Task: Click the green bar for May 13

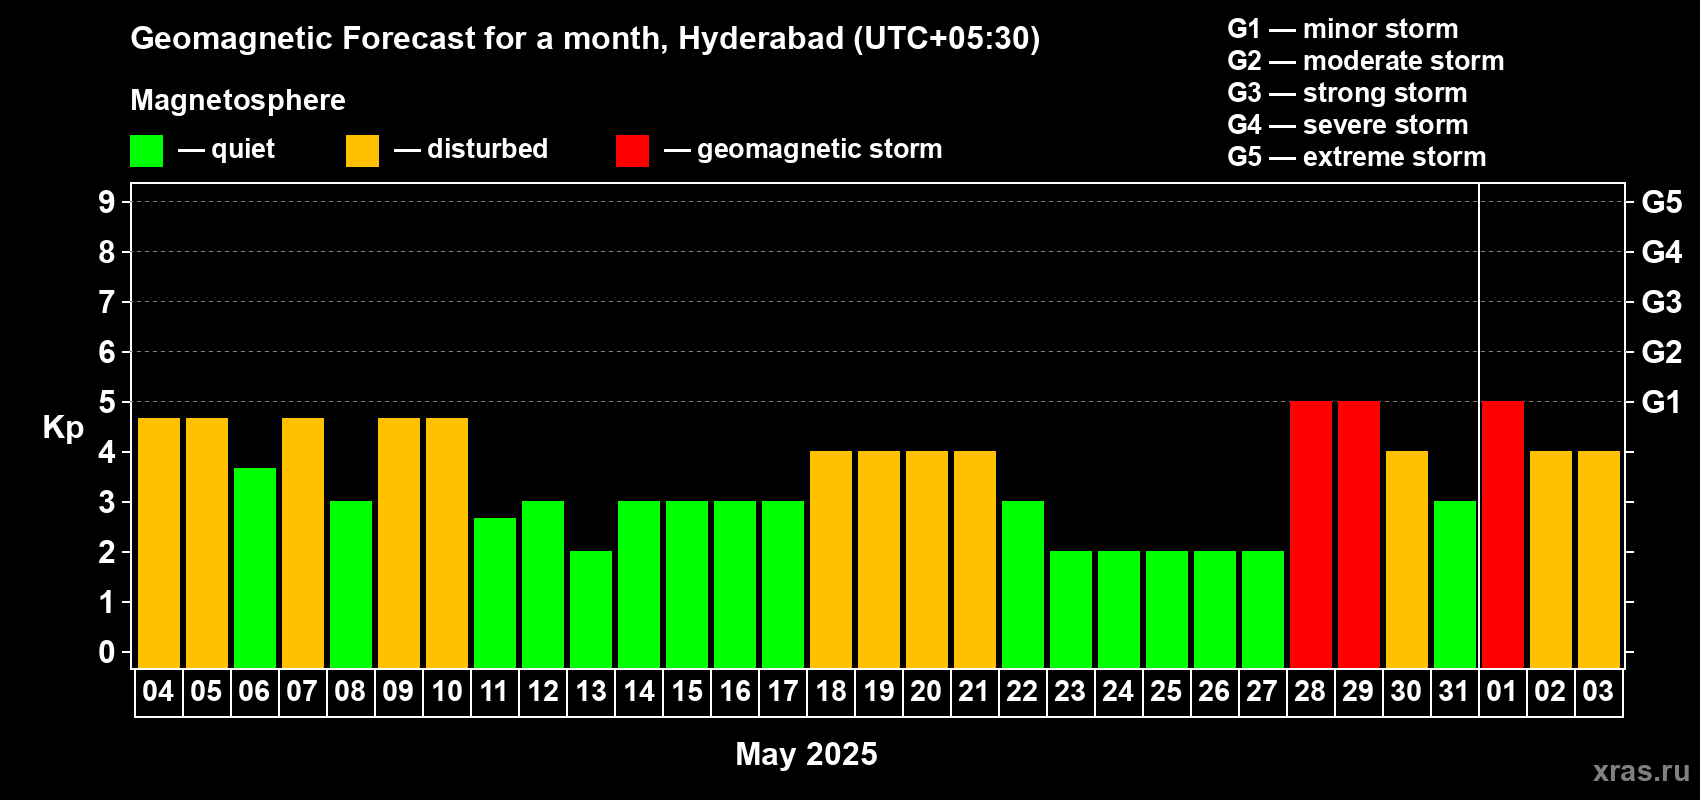Action: pyautogui.click(x=591, y=610)
